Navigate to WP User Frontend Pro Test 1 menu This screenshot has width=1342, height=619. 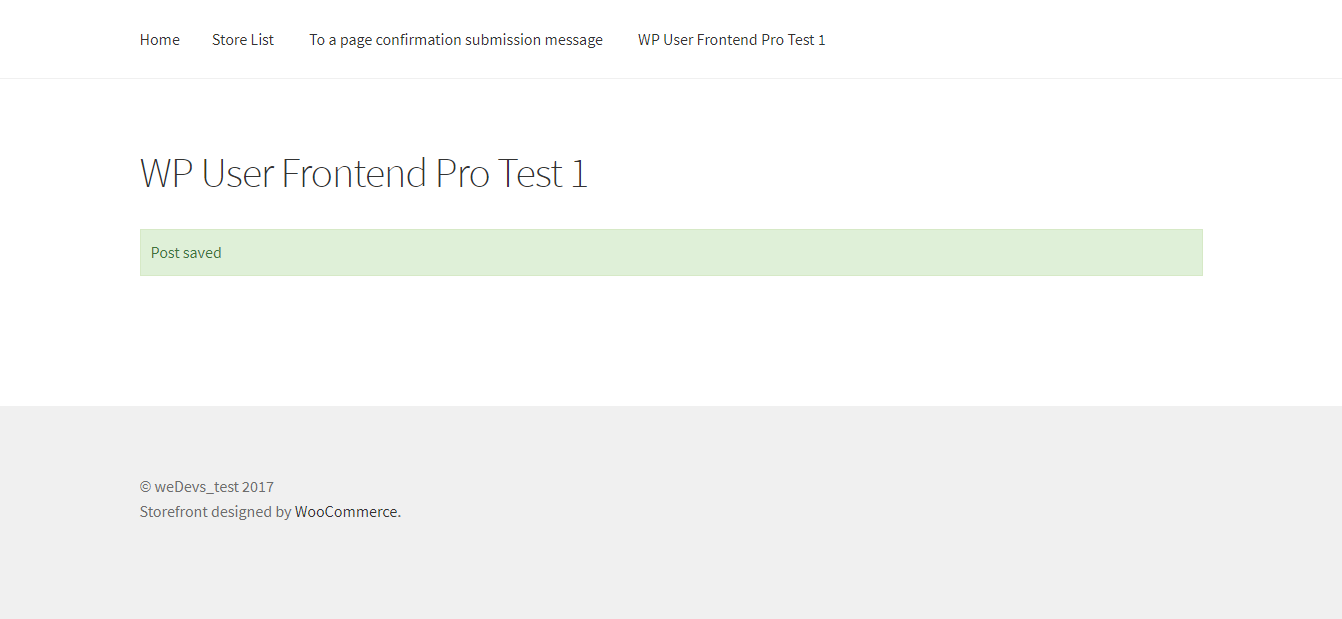731,39
